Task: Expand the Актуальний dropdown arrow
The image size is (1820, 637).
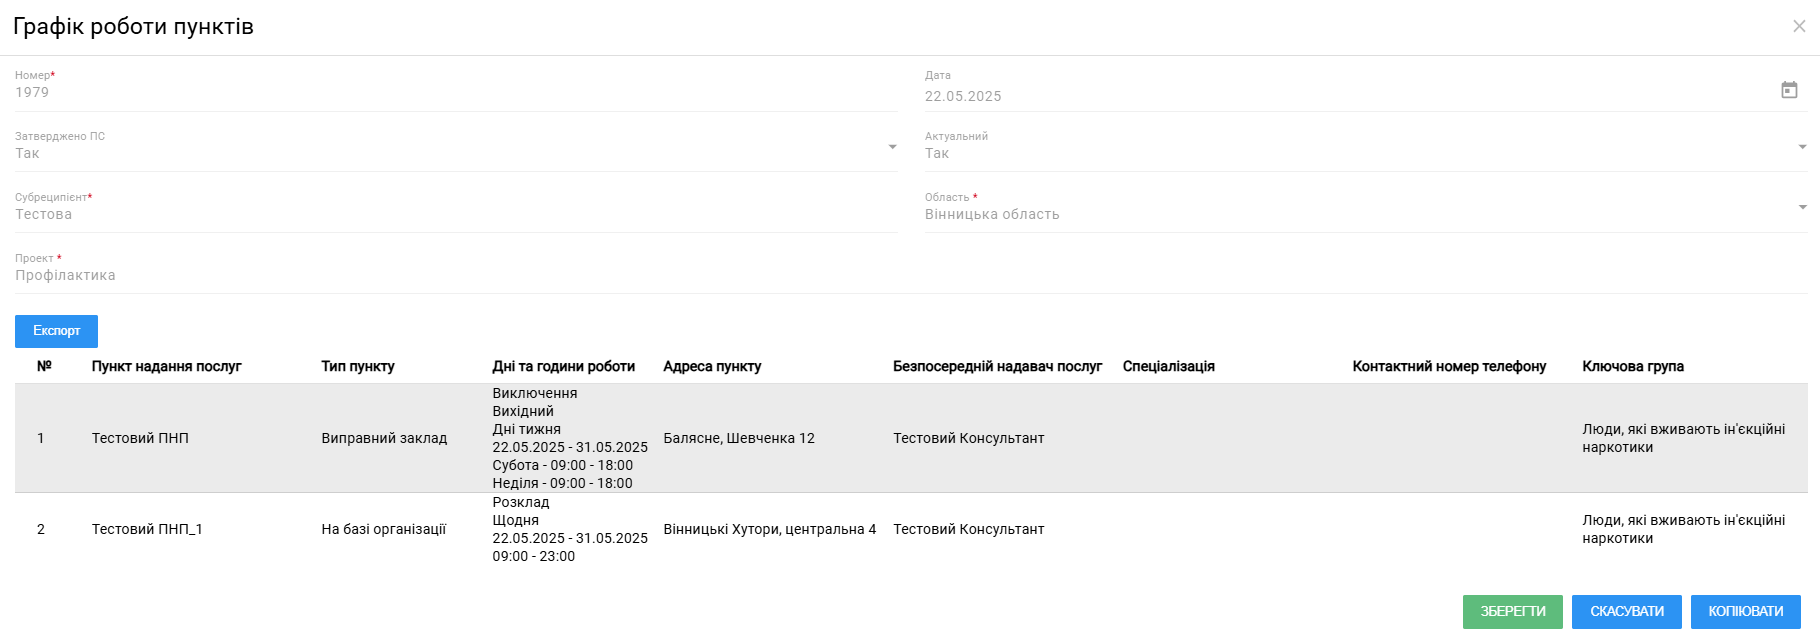Action: (1802, 147)
